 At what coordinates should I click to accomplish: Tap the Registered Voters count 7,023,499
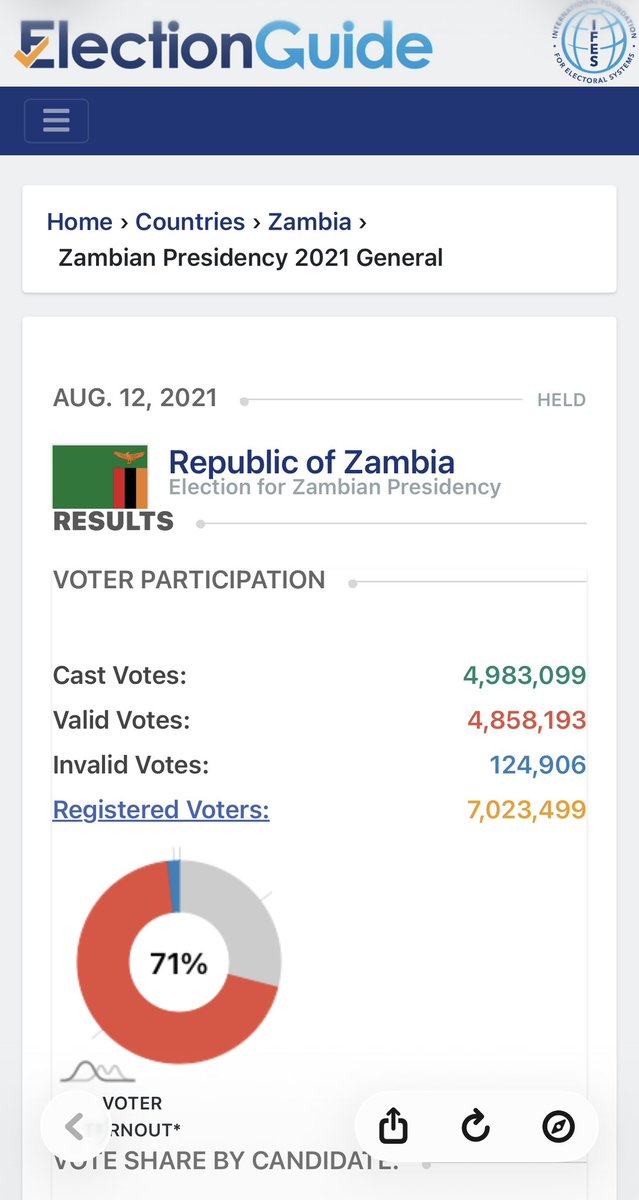527,809
